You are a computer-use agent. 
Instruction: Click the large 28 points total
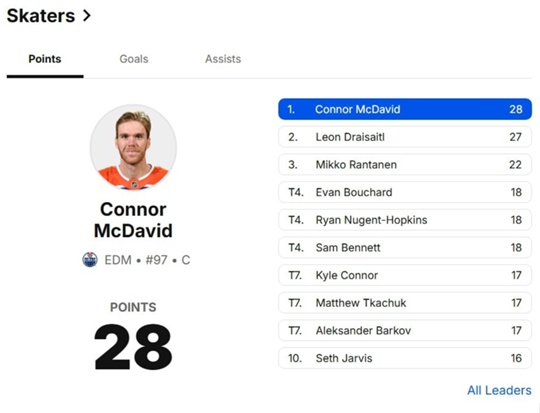pyautogui.click(x=133, y=347)
